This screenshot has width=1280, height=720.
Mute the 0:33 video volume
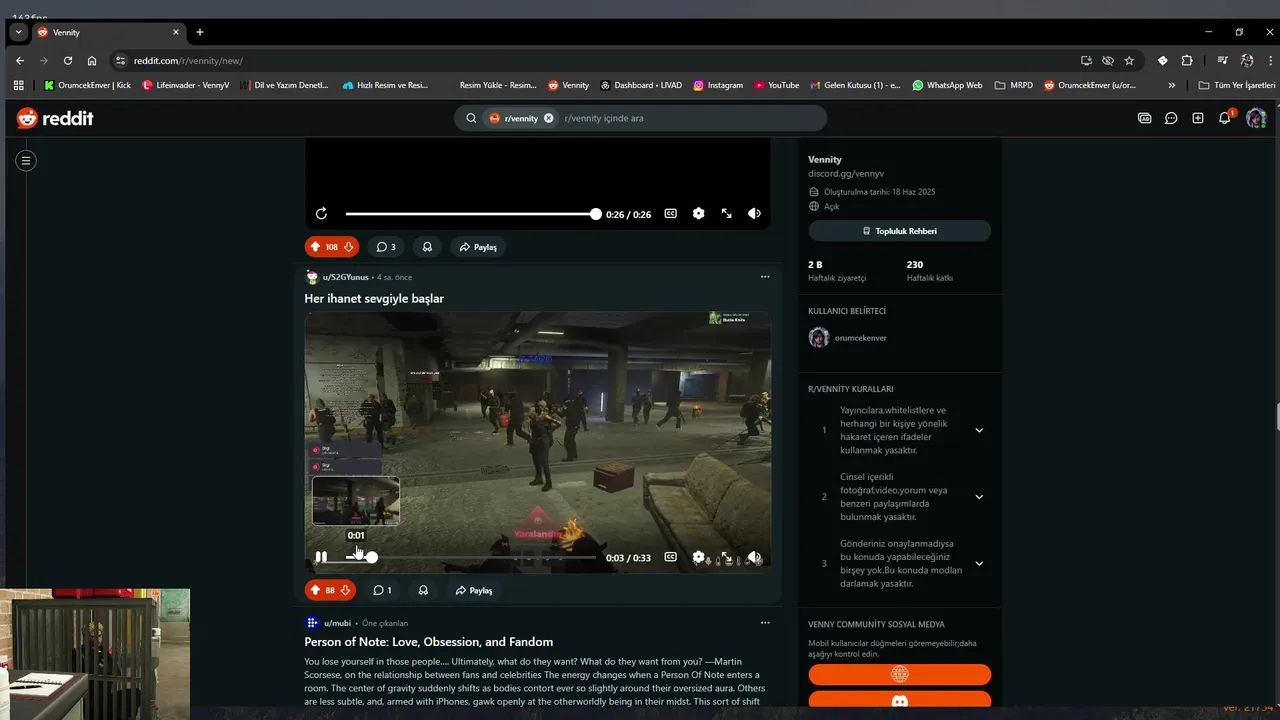pyautogui.click(x=754, y=557)
